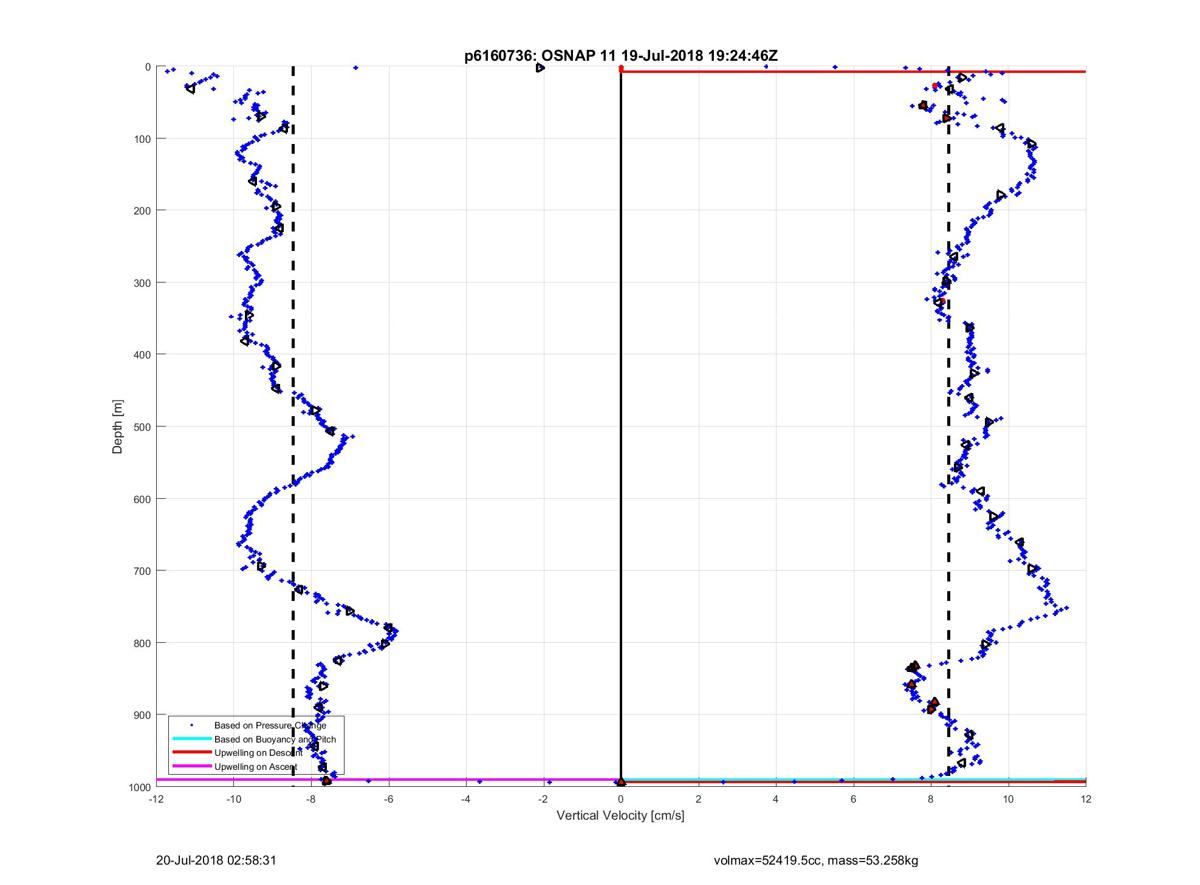Click x-axis tick label '2'
Image resolution: width=1200 pixels, height=885 pixels.
pos(698,799)
